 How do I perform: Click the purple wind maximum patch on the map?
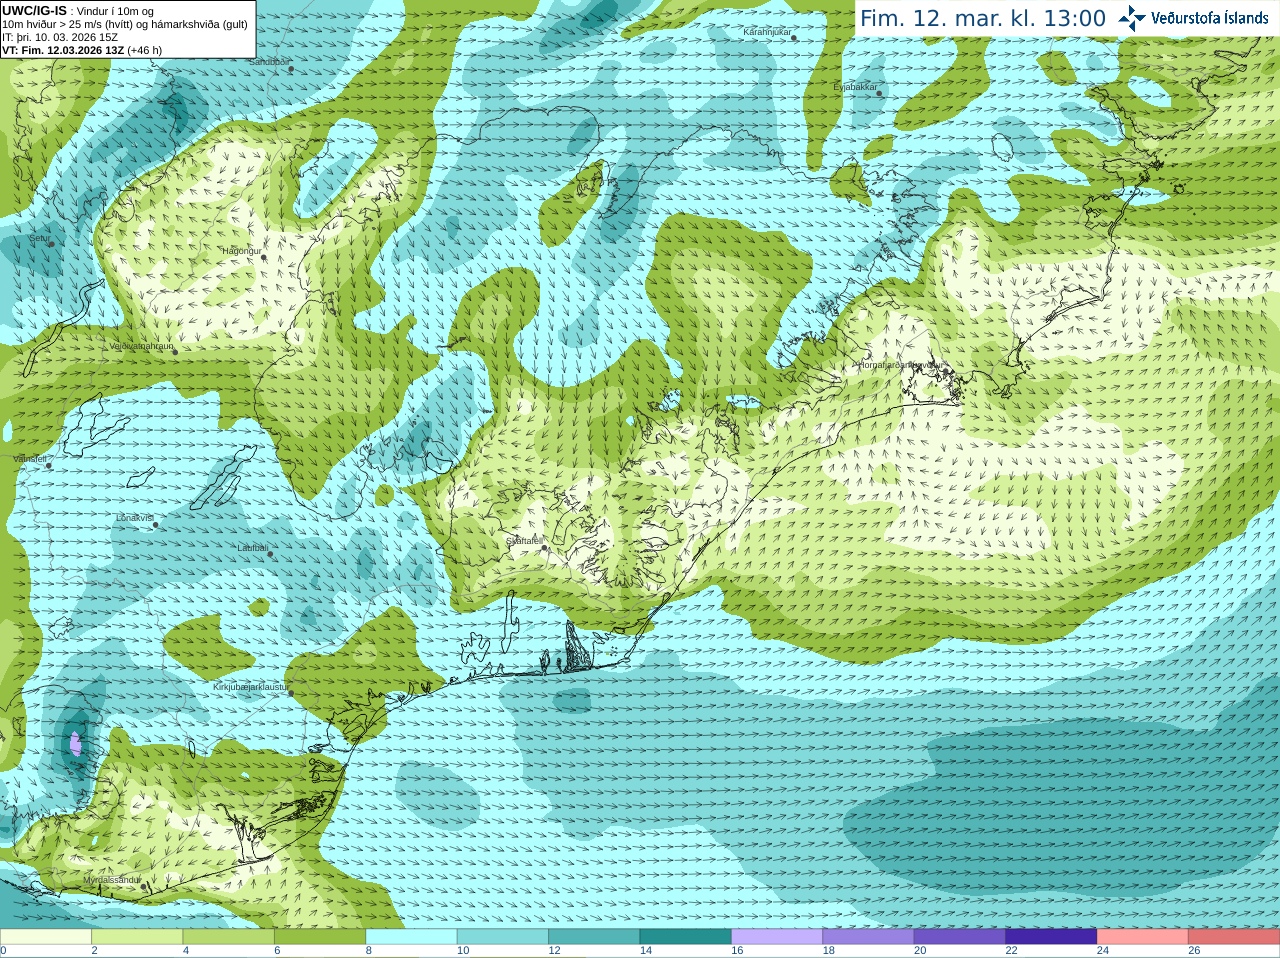click(76, 743)
